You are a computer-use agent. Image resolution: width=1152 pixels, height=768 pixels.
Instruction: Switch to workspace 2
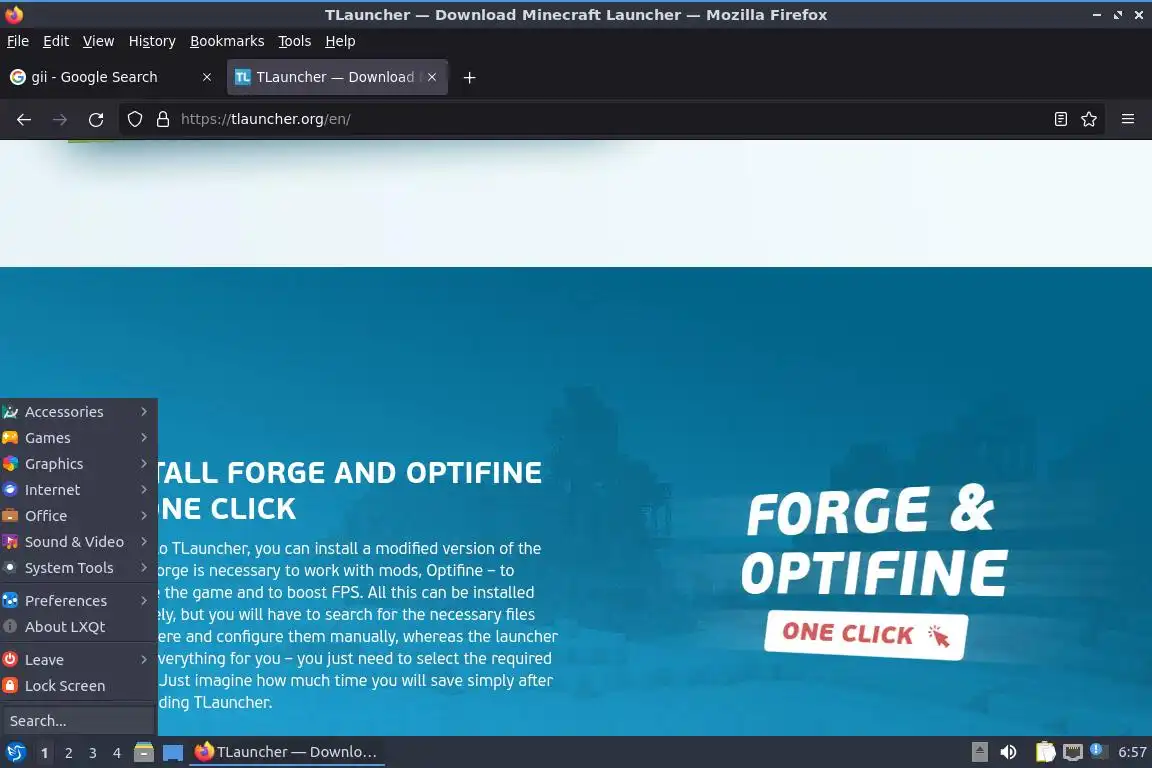[x=68, y=753]
